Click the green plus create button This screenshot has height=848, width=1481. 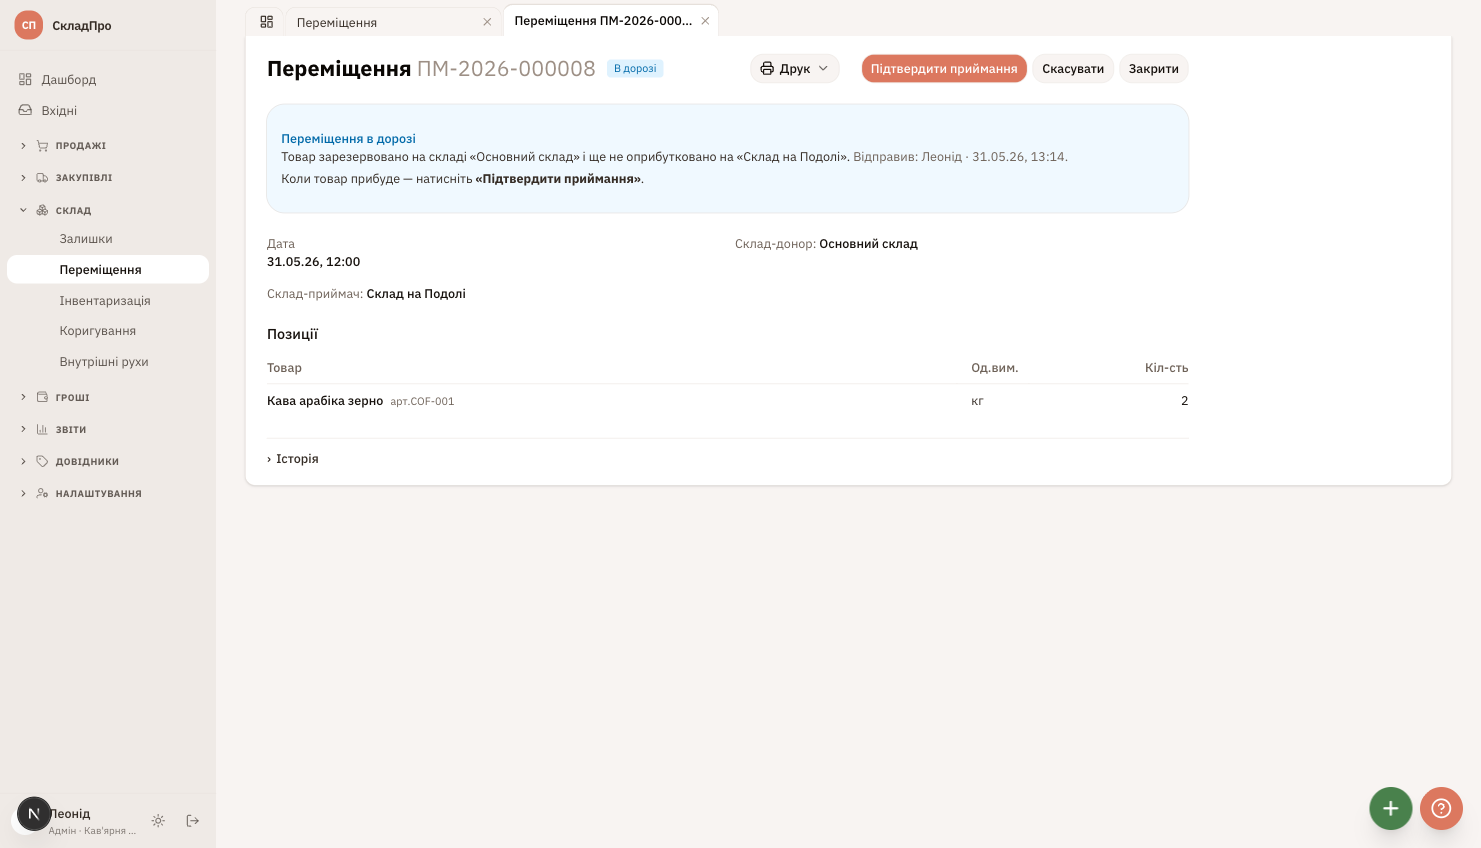[x=1390, y=808]
